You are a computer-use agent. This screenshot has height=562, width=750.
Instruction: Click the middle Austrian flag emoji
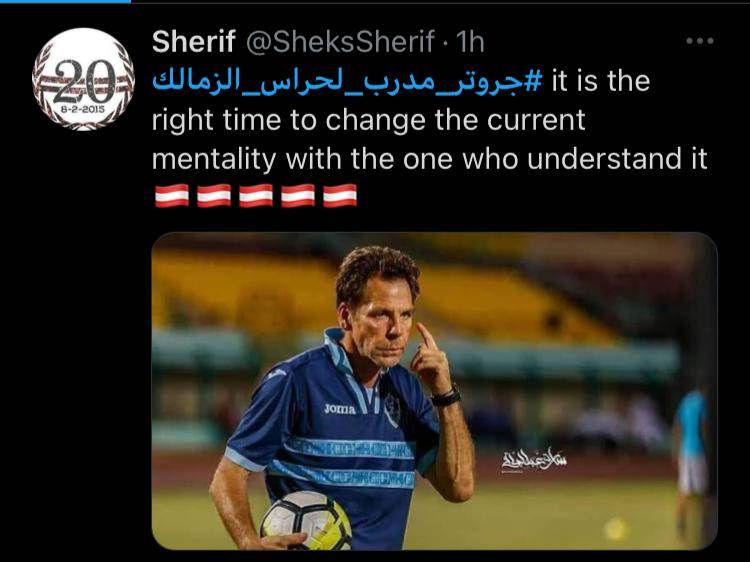click(256, 196)
